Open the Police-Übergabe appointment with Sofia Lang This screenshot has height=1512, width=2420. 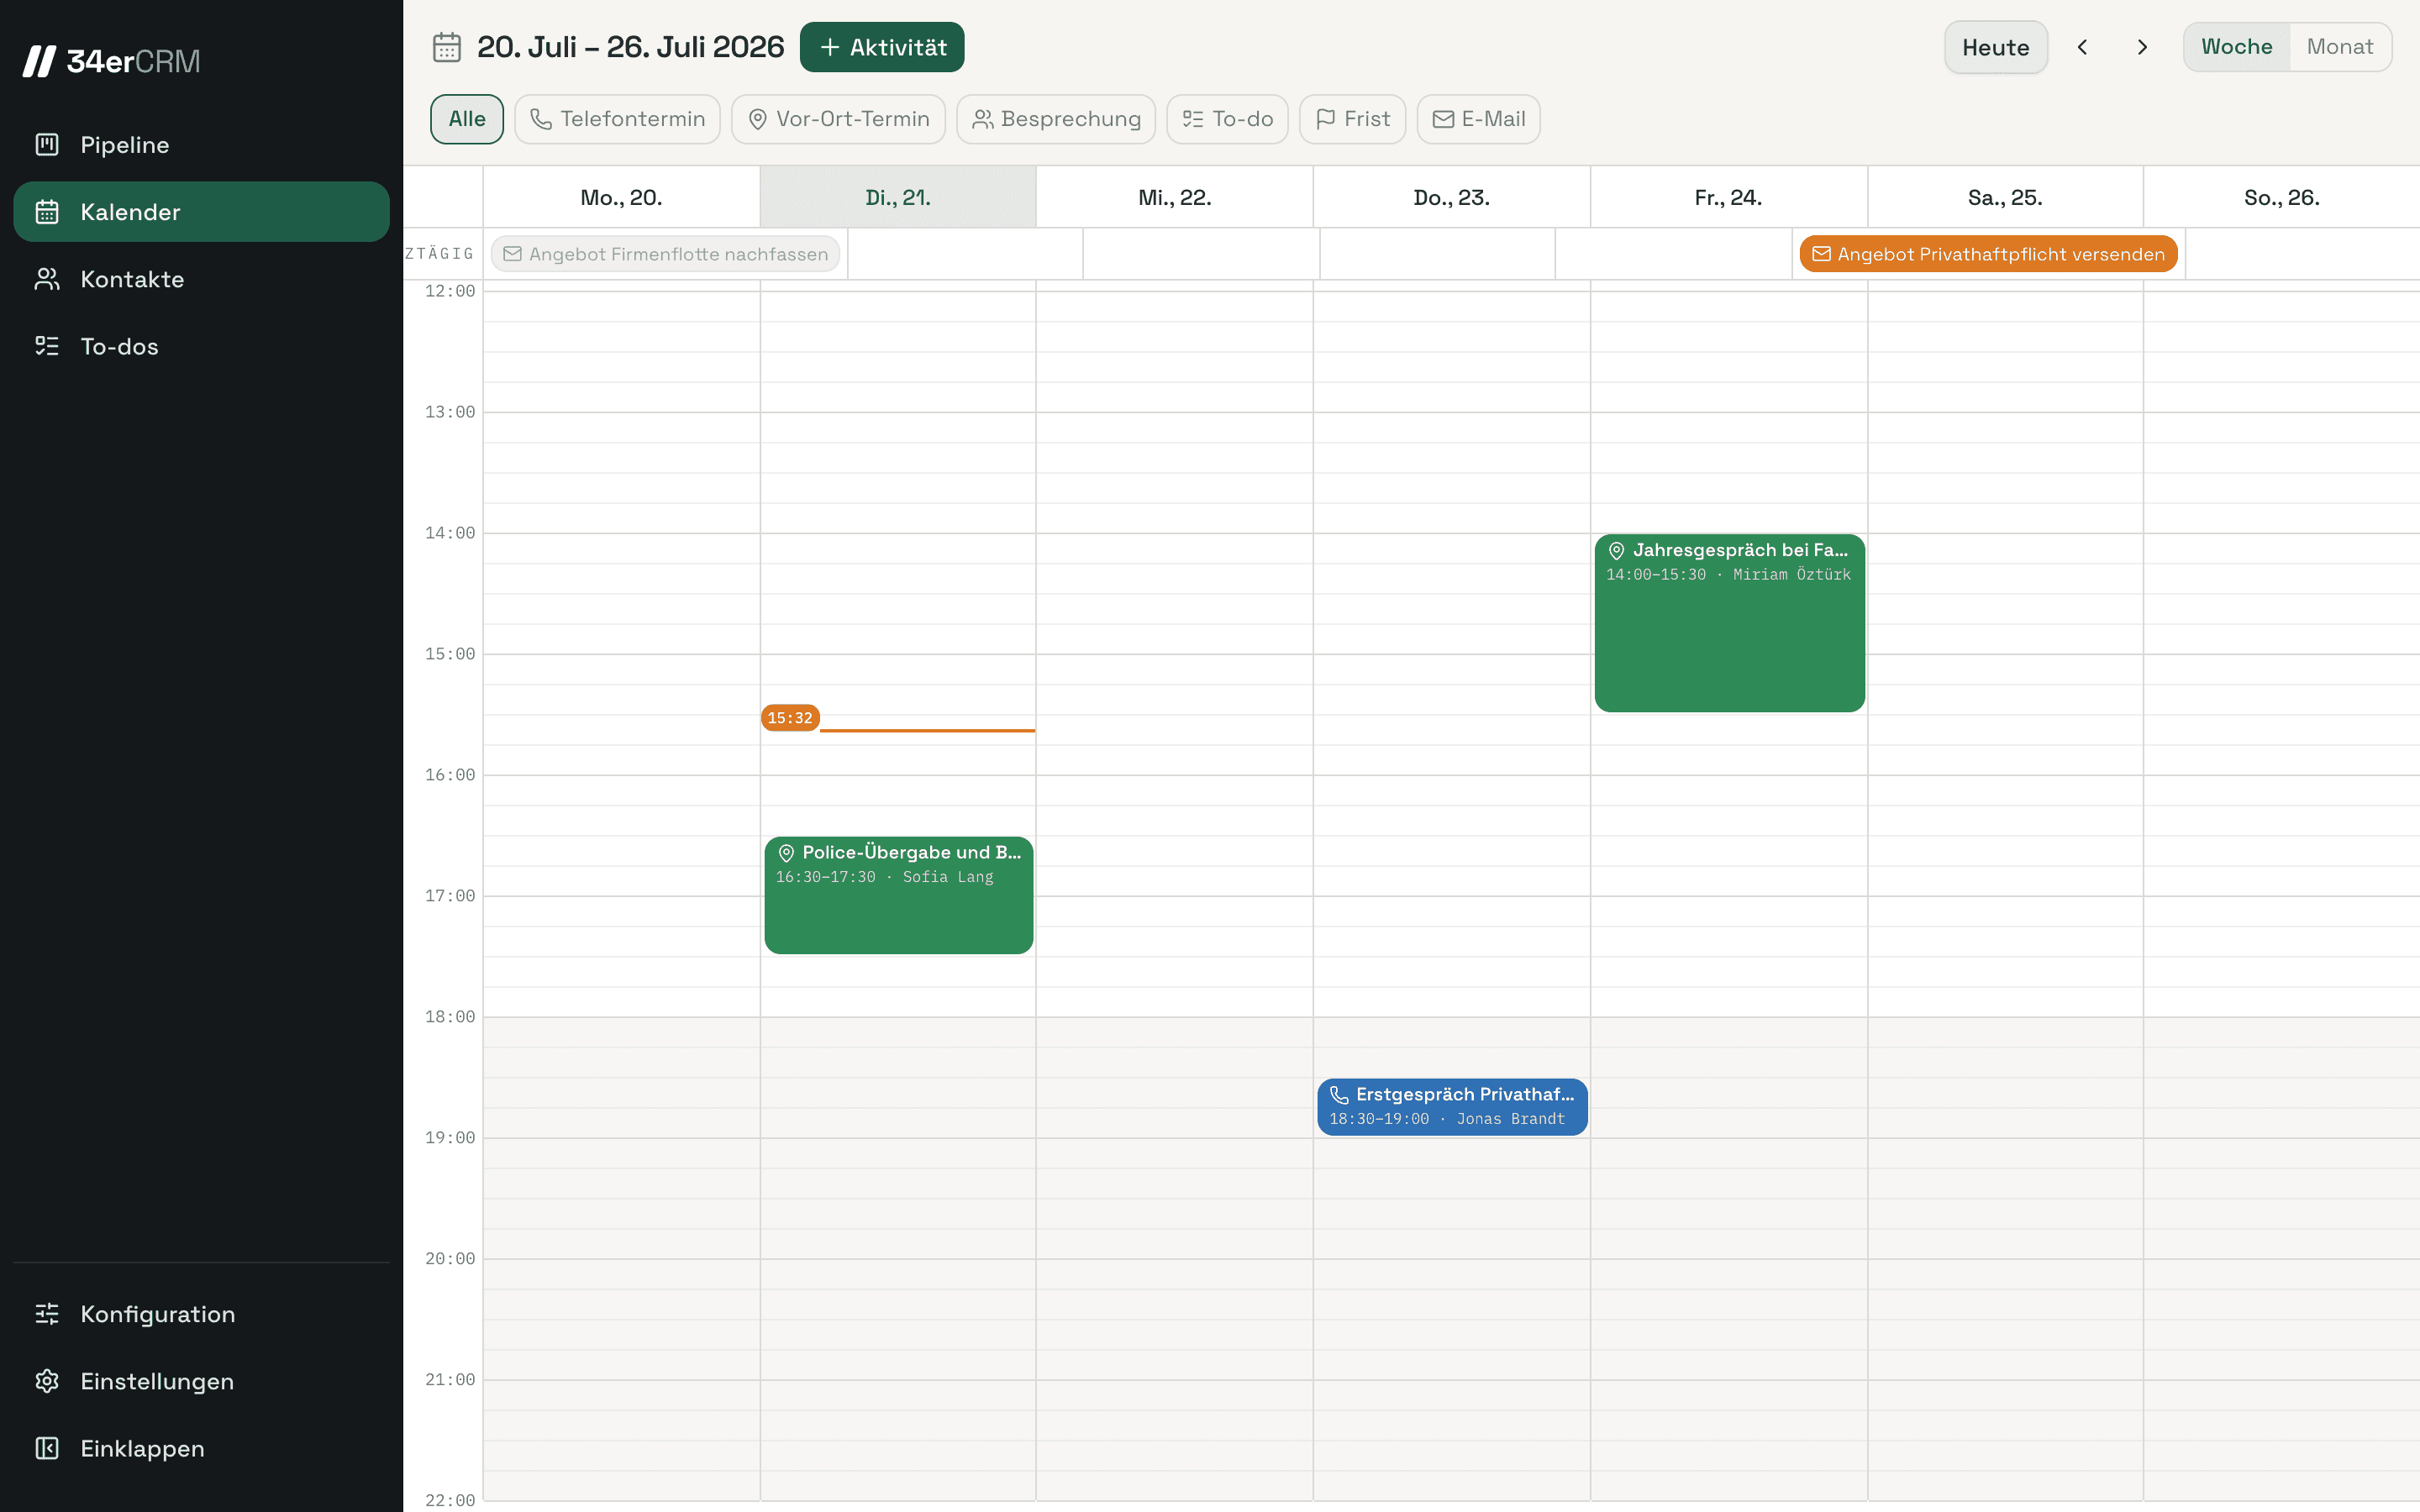898,895
